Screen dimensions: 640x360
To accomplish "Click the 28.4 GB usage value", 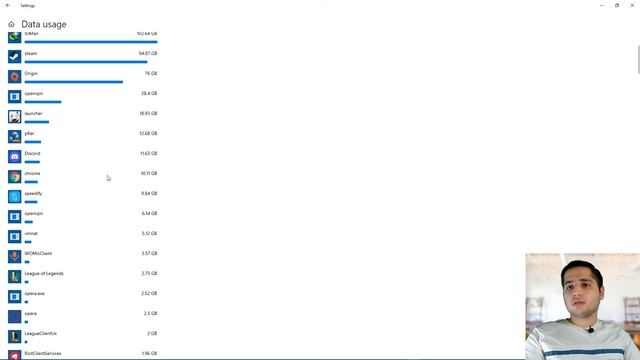I will (149, 93).
